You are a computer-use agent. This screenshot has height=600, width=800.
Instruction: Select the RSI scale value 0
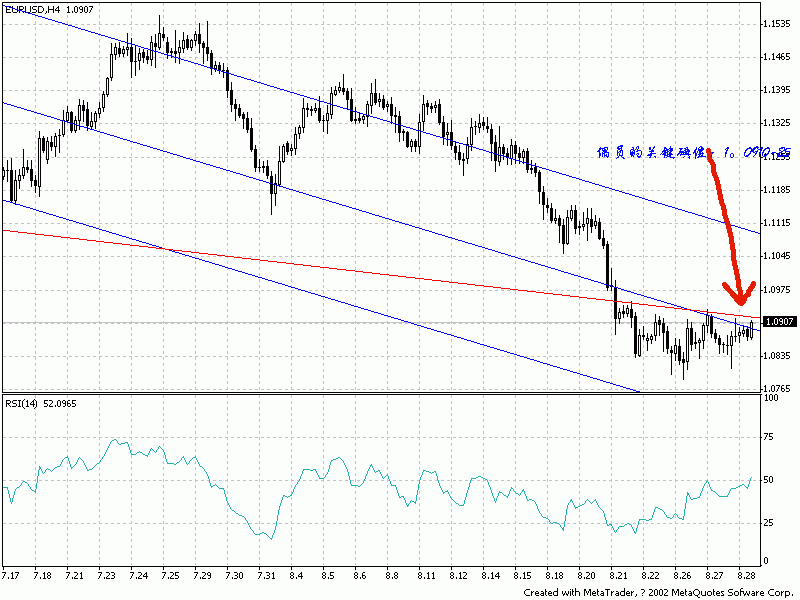pyautogui.click(x=766, y=561)
